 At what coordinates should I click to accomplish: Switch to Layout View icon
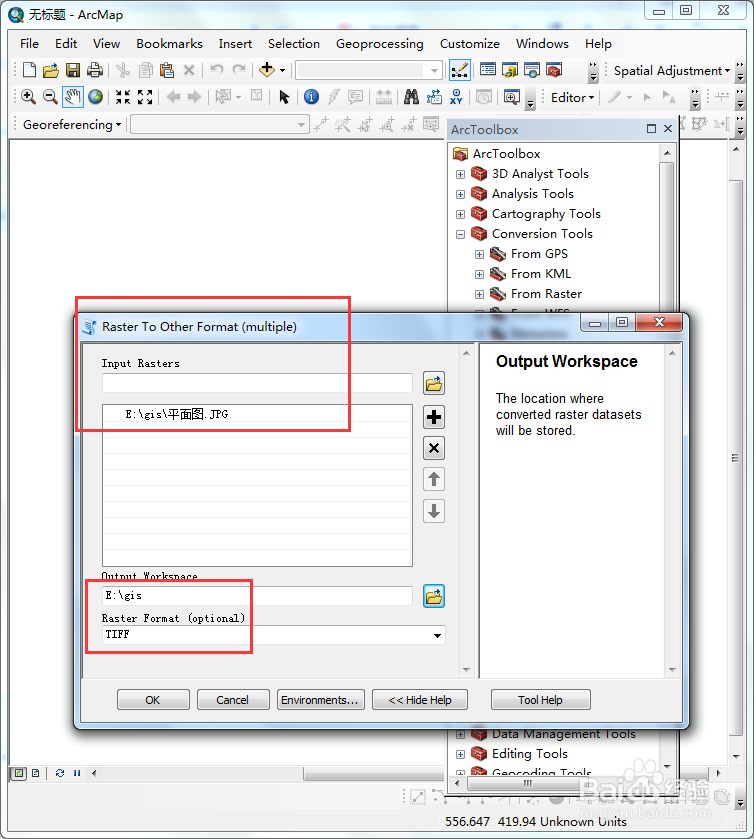pyautogui.click(x=35, y=773)
